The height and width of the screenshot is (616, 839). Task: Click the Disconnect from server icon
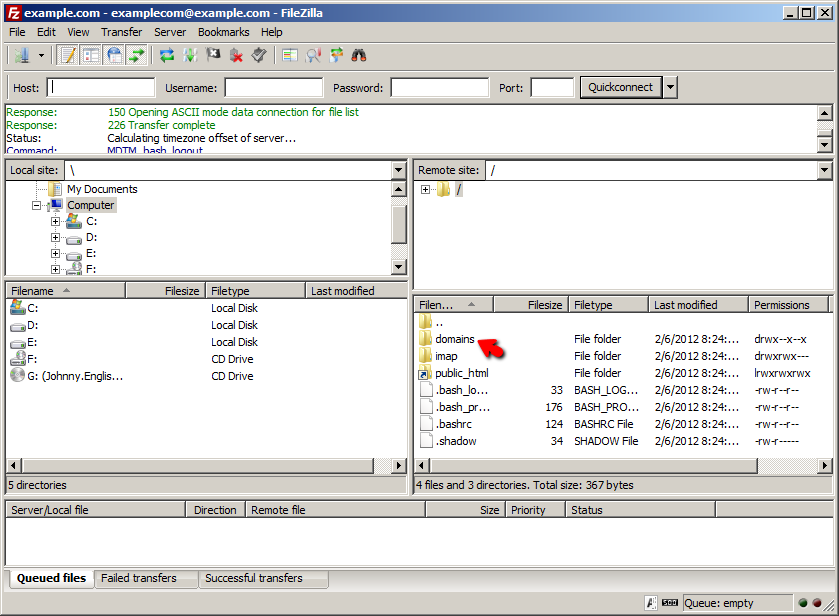tap(236, 55)
